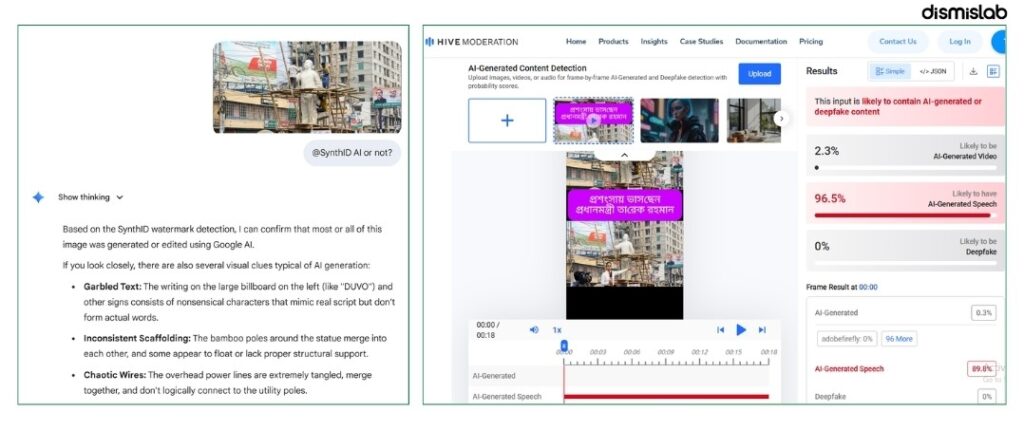Click the Contact Us button

tap(897, 42)
